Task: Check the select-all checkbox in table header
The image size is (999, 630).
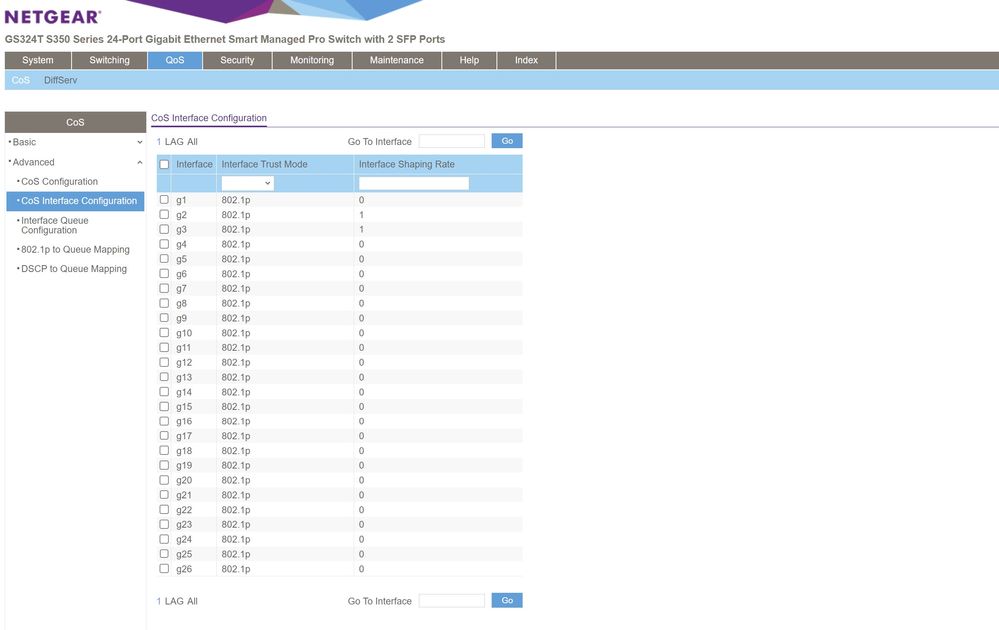Action: click(x=164, y=164)
